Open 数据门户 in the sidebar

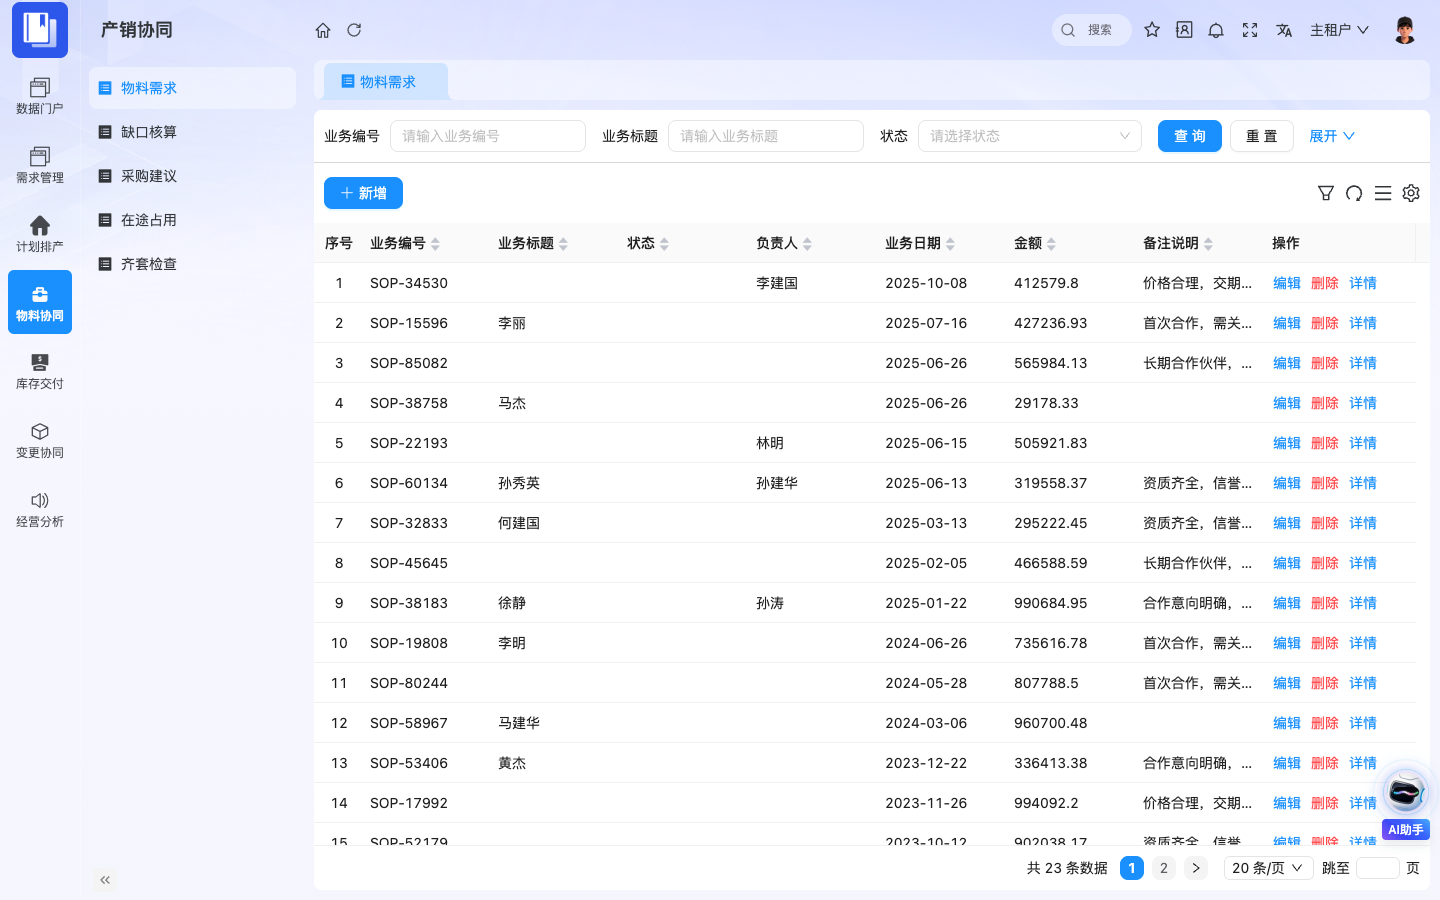pos(40,96)
